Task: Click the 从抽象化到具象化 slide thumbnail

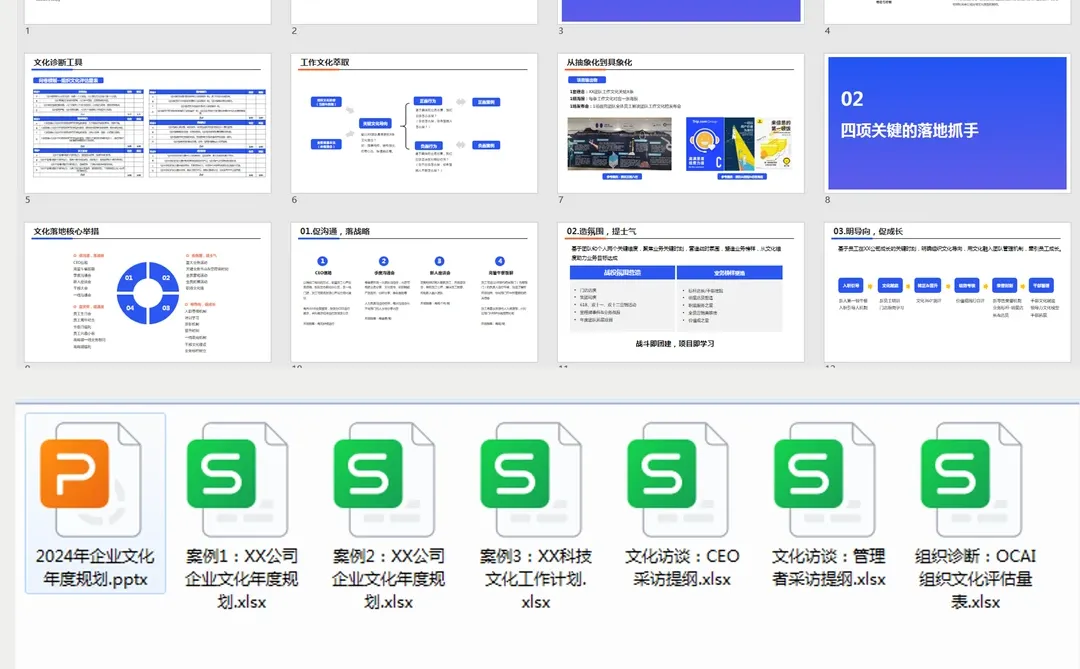Action: coord(680,123)
